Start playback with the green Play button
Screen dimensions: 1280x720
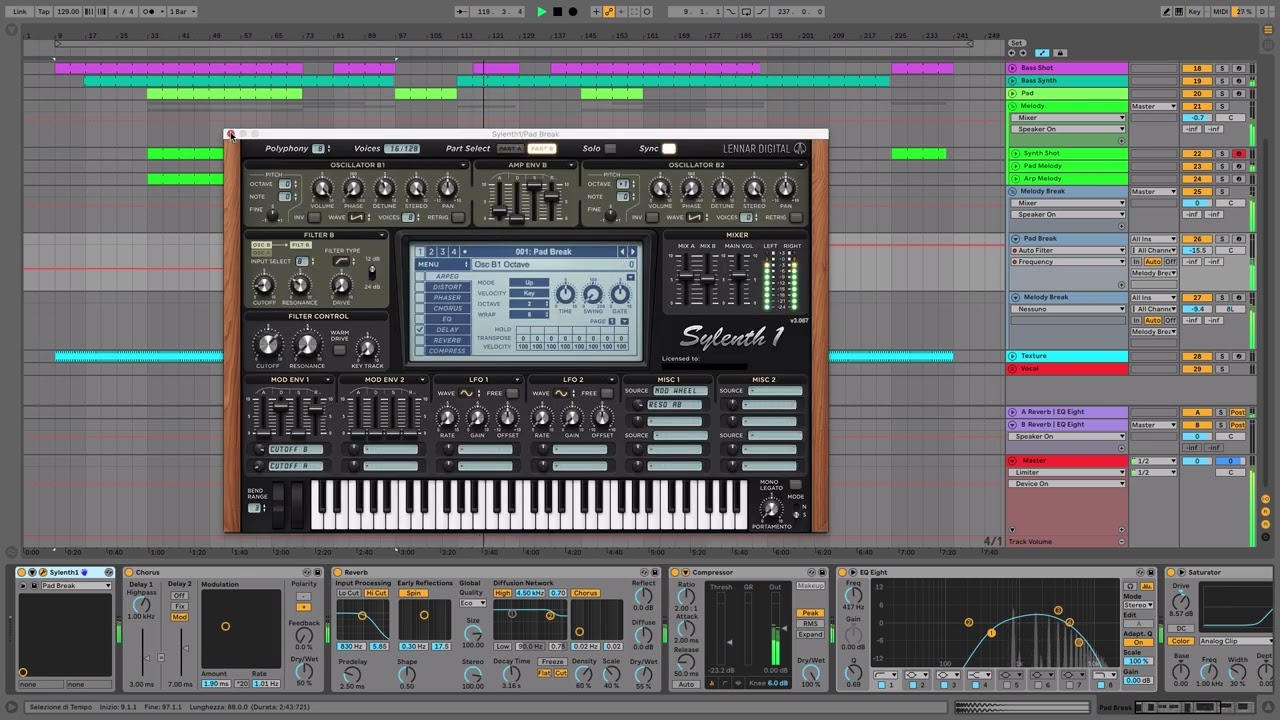pos(541,12)
